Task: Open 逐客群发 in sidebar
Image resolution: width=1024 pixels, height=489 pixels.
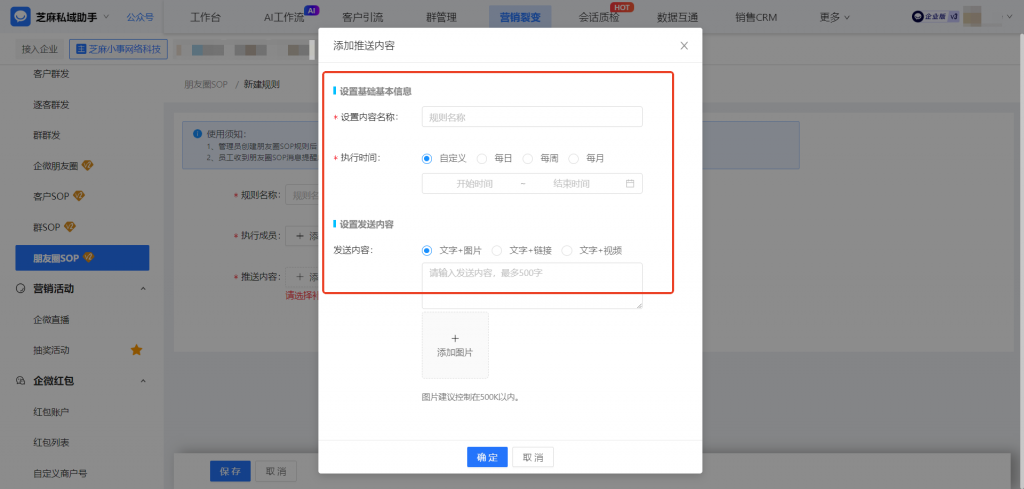Action: click(x=51, y=104)
